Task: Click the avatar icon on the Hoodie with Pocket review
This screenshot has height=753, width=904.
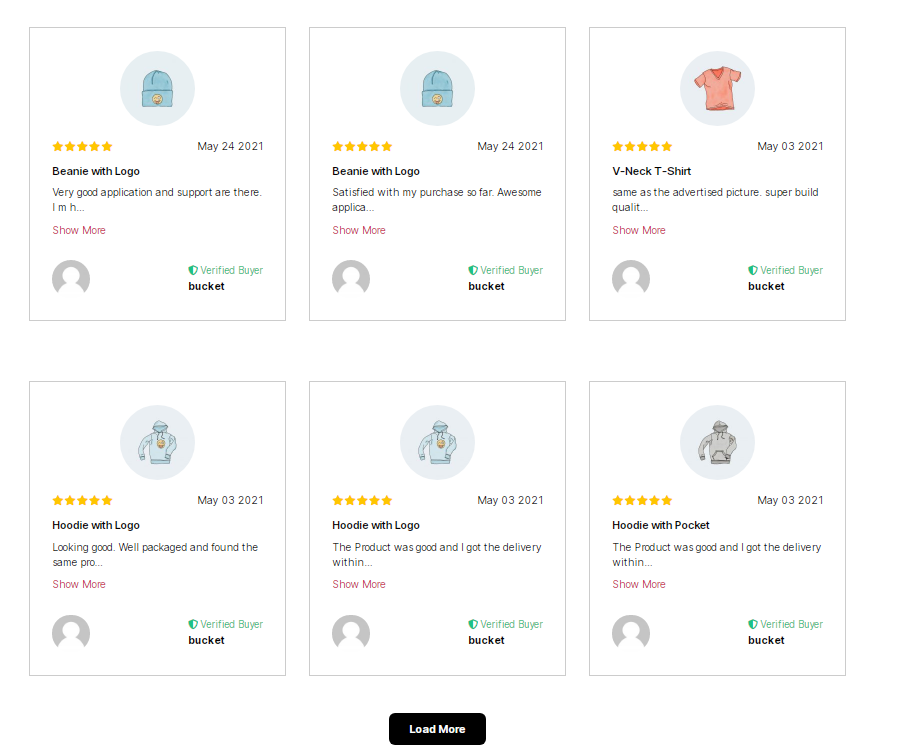Action: pyautogui.click(x=631, y=632)
